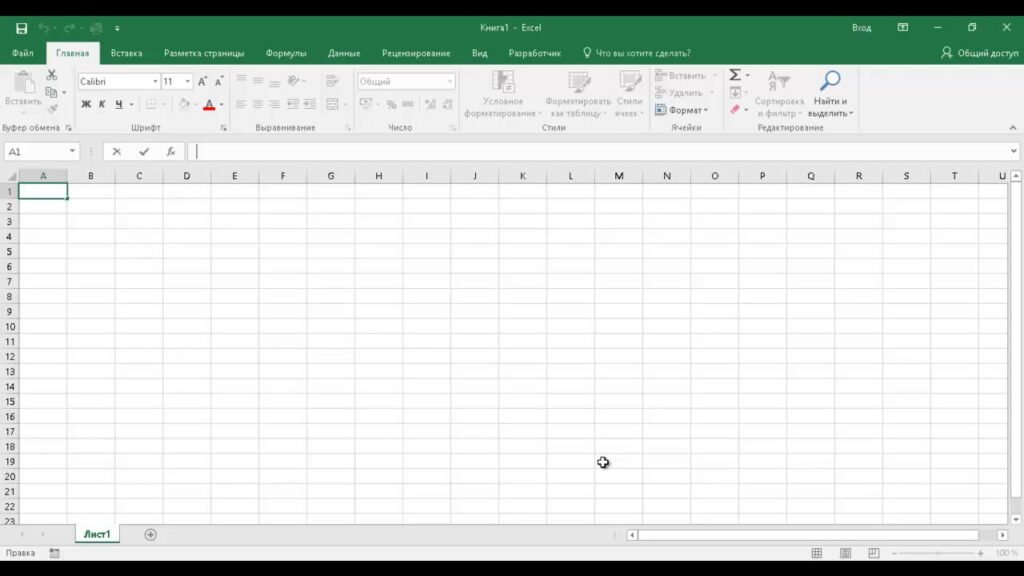1024x576 pixels.
Task: Apply red font color with the A icon
Action: (209, 104)
